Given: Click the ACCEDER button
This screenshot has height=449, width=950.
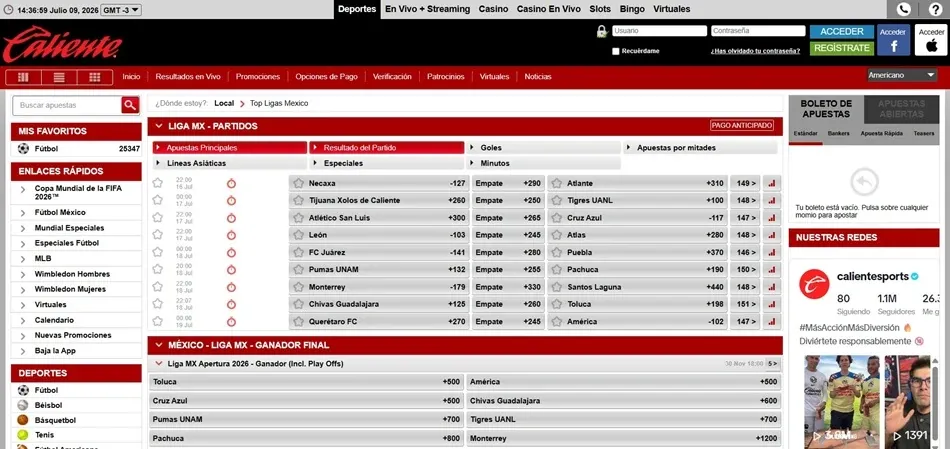Looking at the screenshot, I should tap(842, 32).
